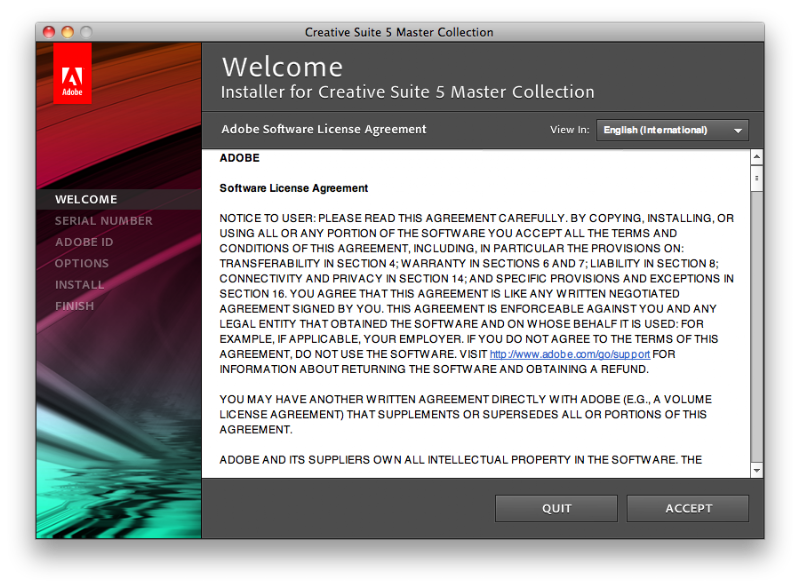Click 'Installer for Creative Suite 5 Master Collection'
This screenshot has width=800, height=588.
(x=407, y=92)
